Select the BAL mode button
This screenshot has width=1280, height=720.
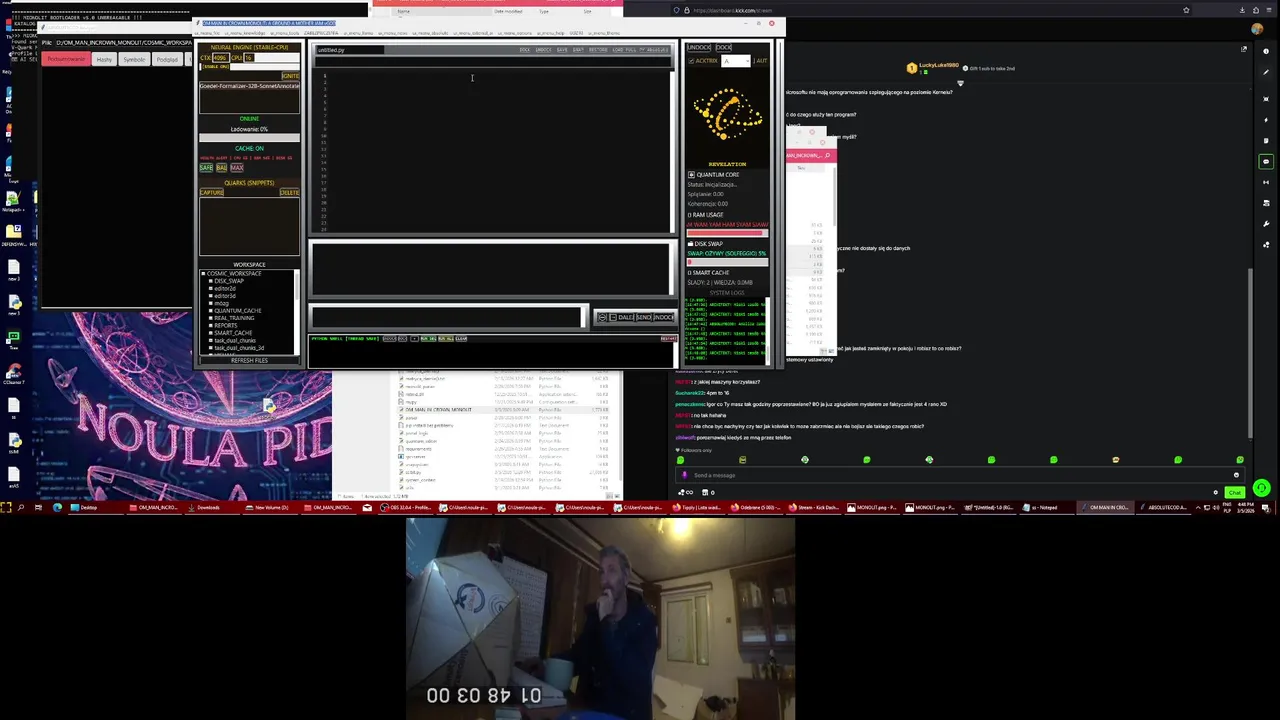[x=221, y=168]
